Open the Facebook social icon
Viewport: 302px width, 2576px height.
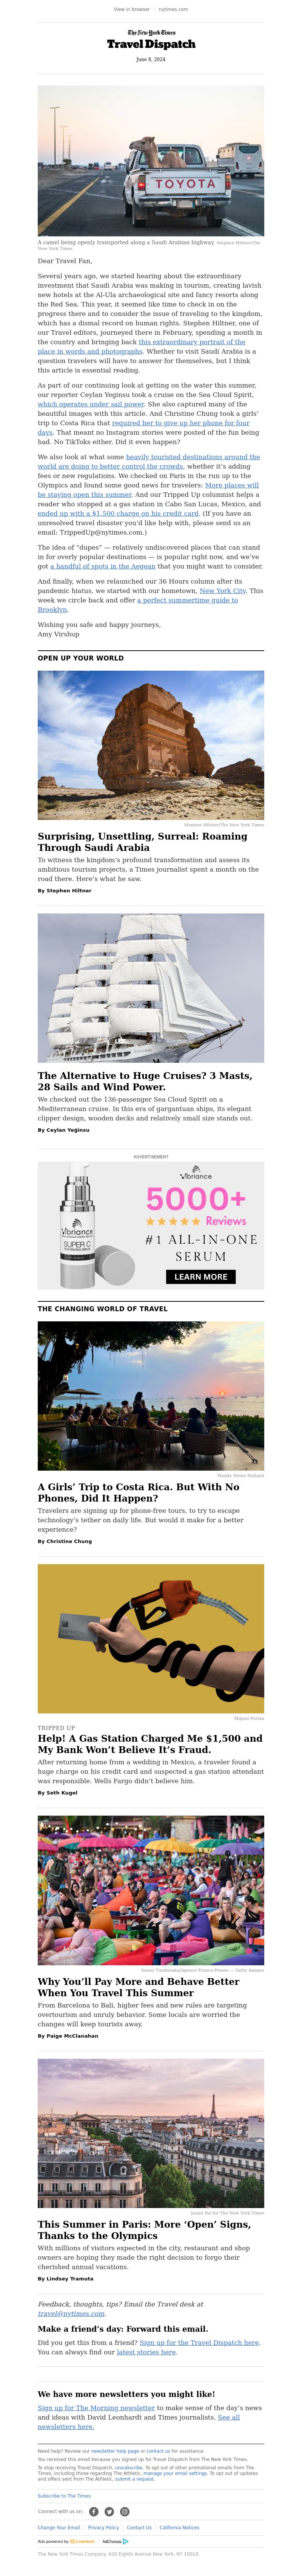point(94,2512)
